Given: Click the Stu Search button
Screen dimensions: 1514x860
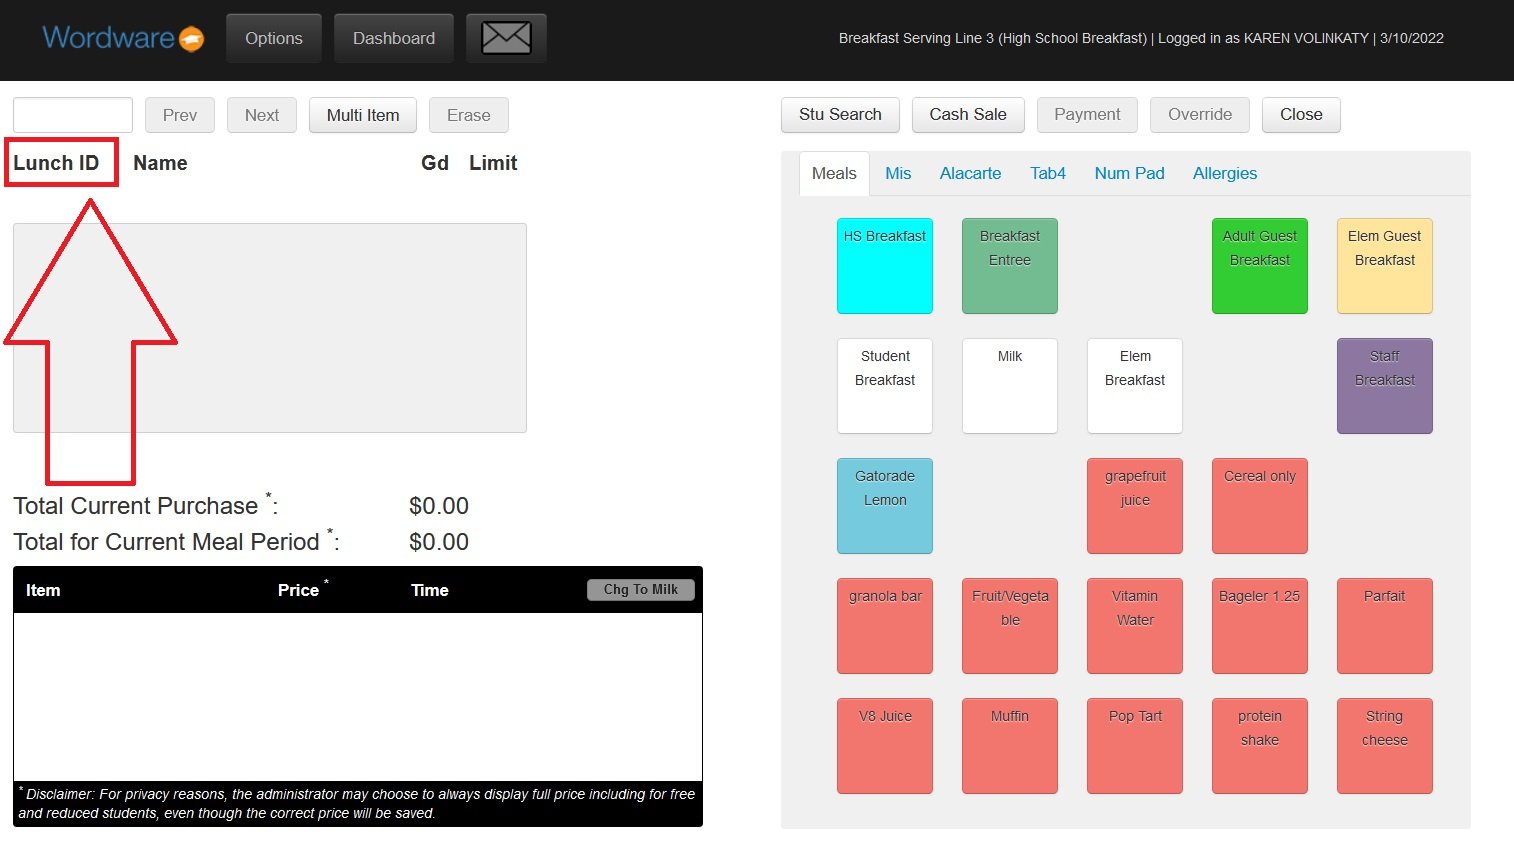Looking at the screenshot, I should 840,115.
